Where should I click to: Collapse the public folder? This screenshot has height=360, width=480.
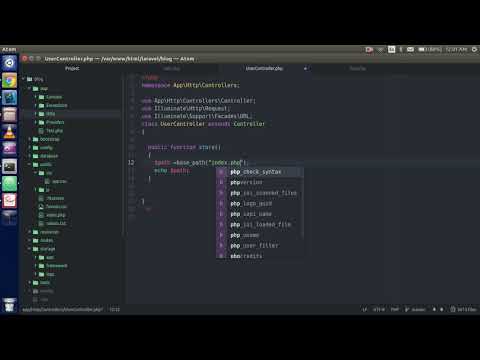30,164
